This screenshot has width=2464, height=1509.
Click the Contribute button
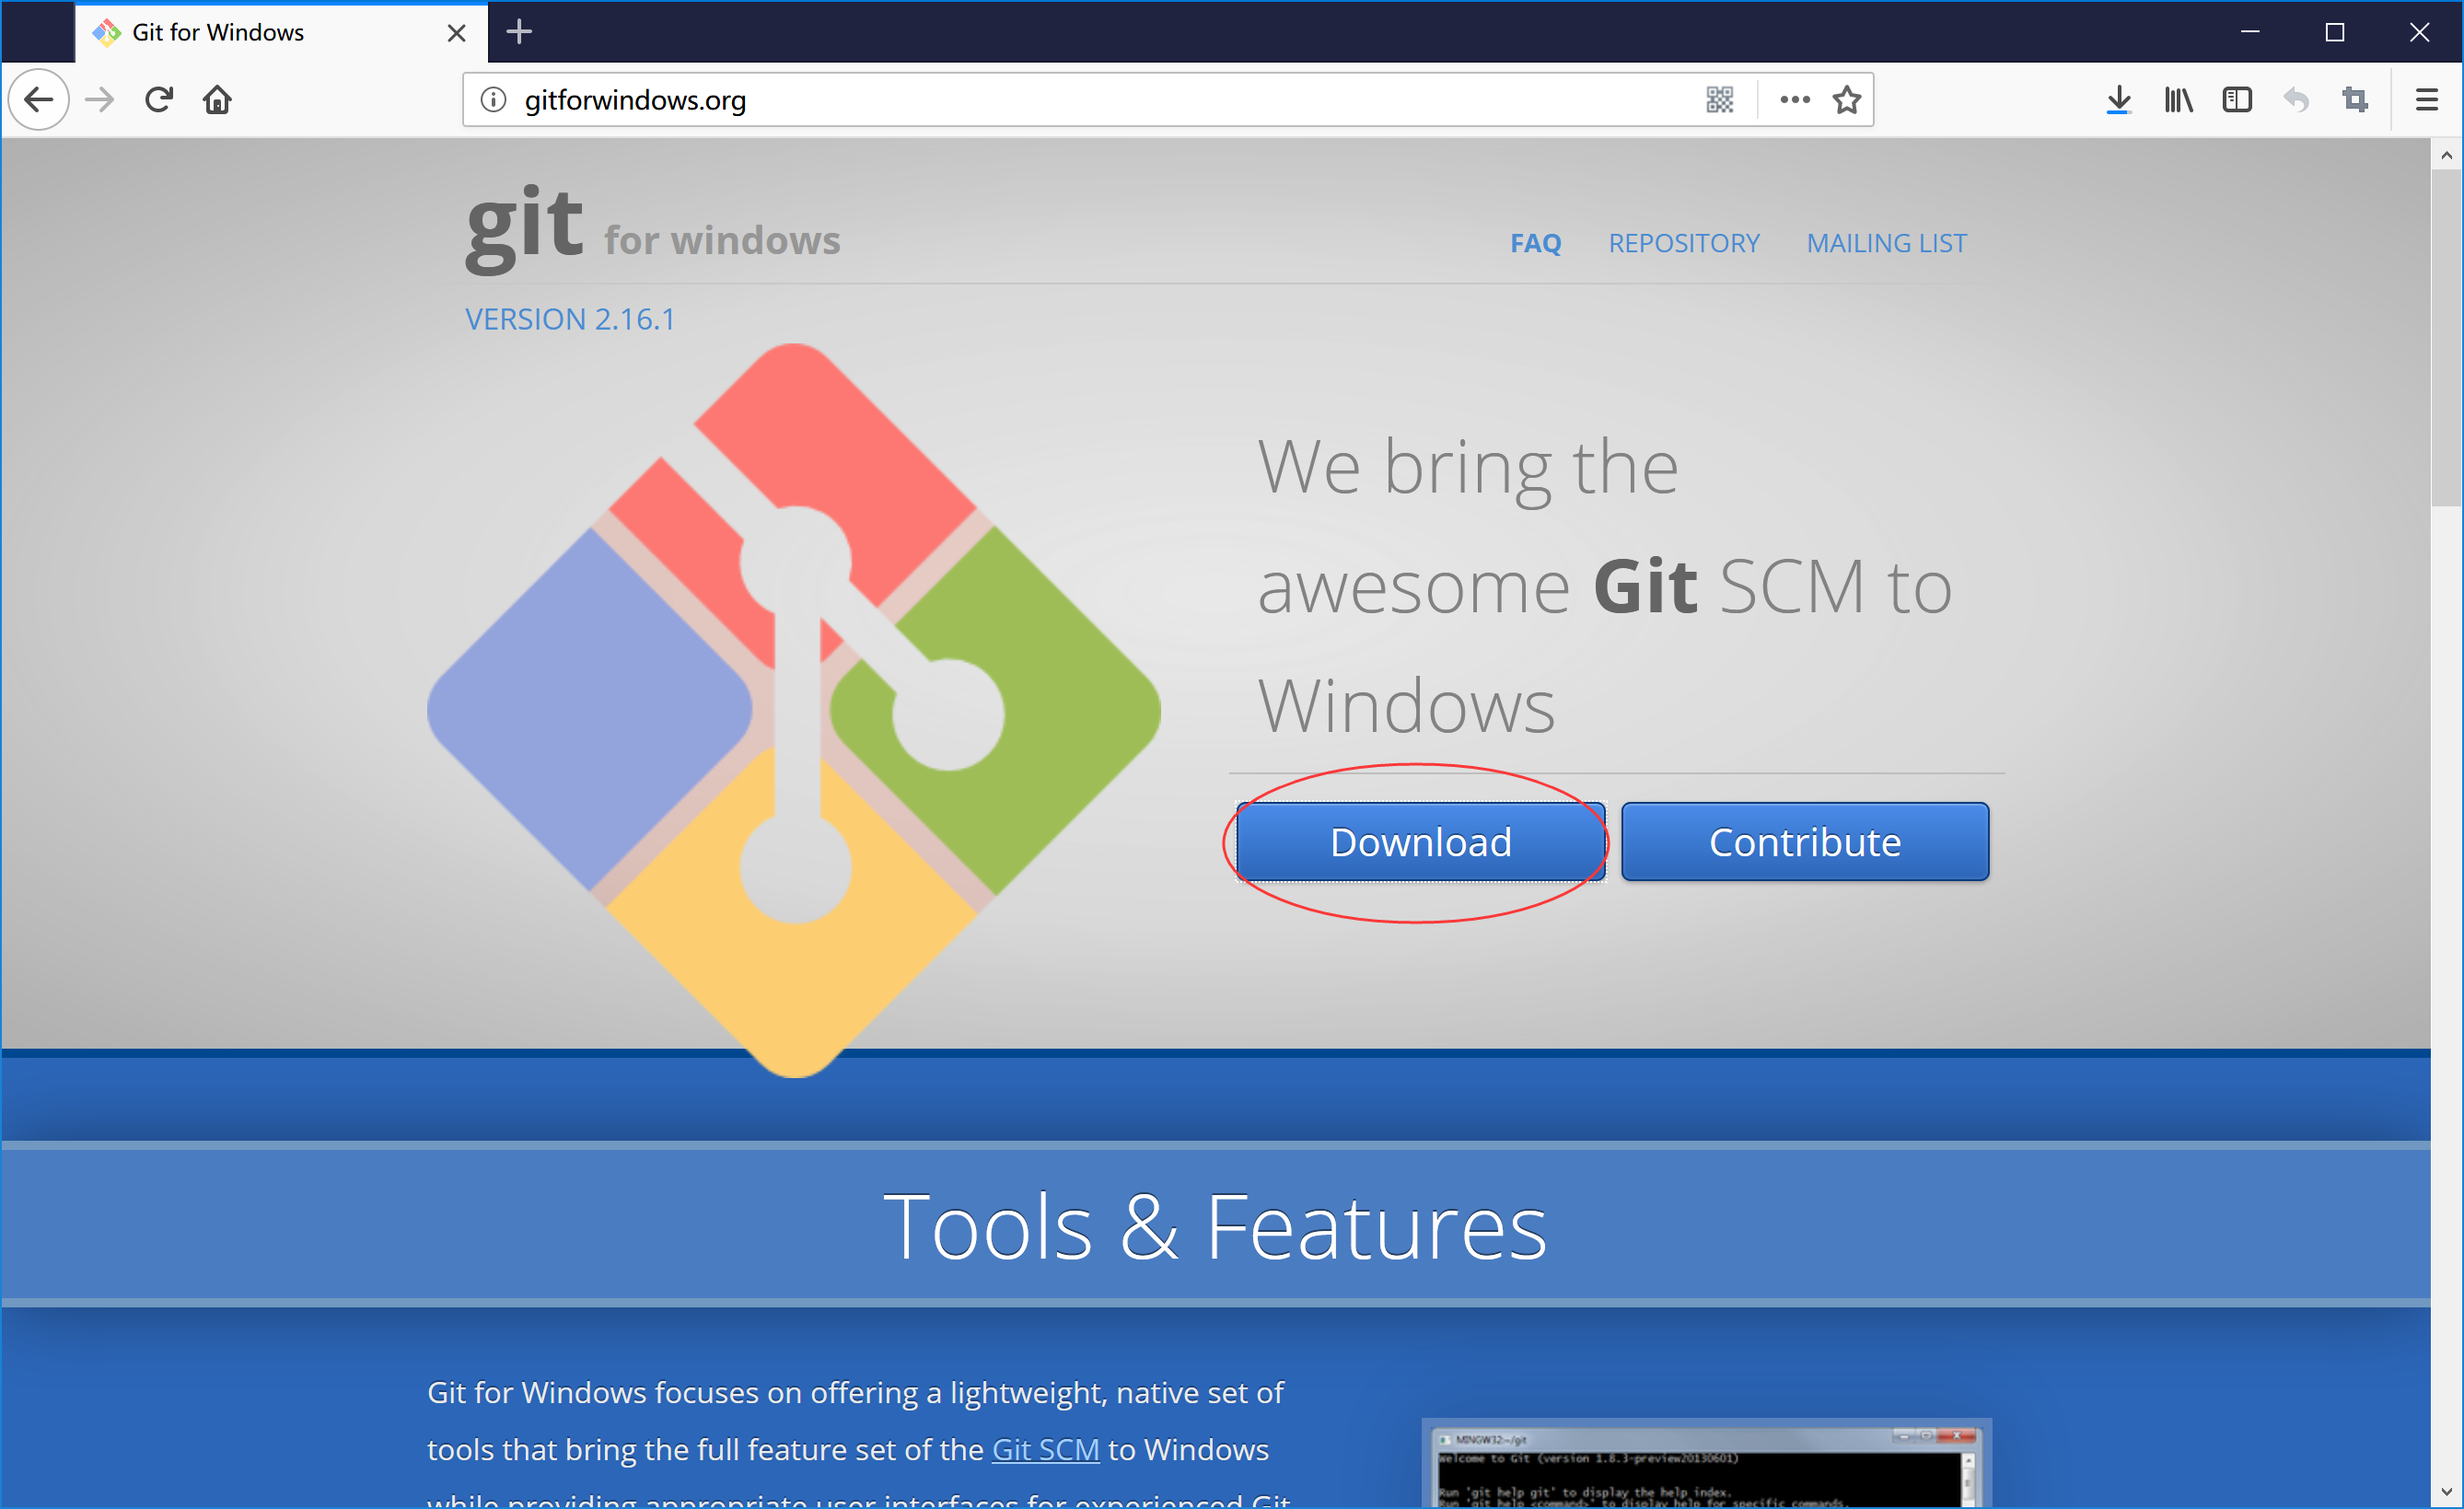(1805, 842)
